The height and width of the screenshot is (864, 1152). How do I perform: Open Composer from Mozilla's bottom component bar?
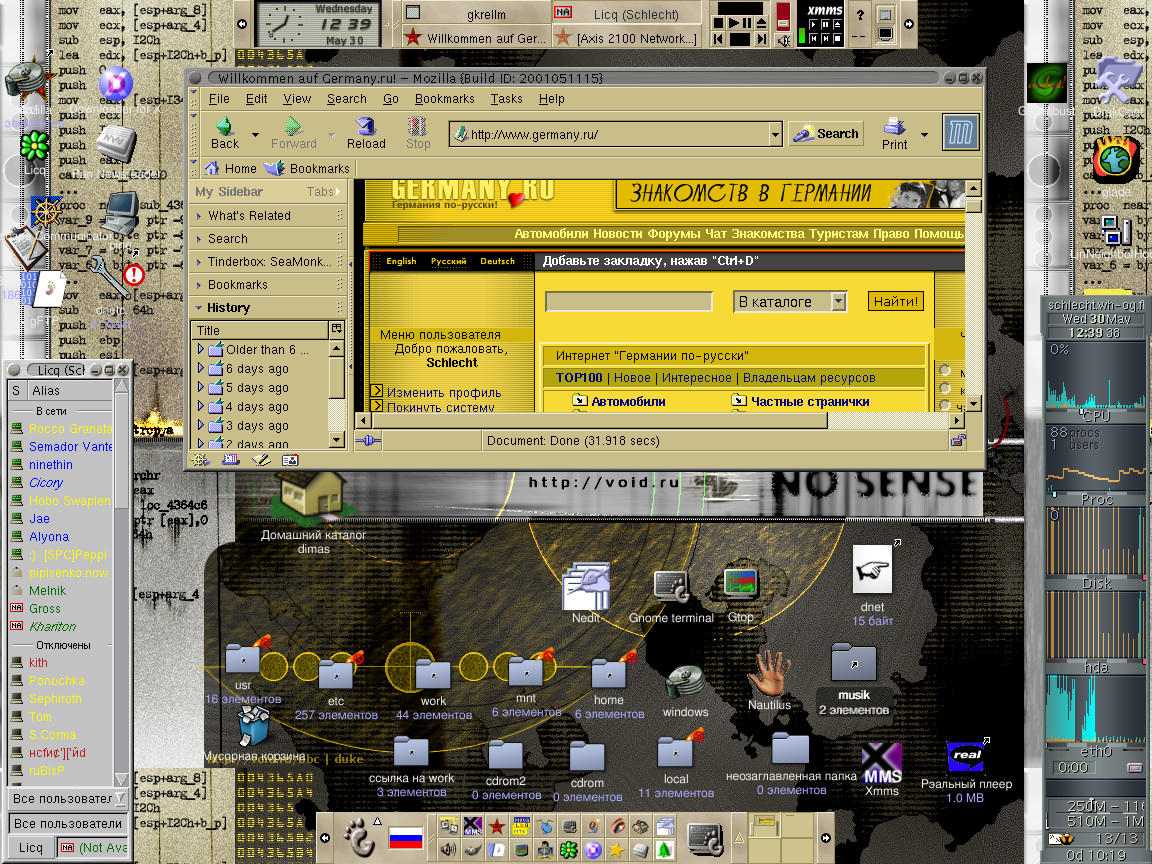tap(261, 460)
